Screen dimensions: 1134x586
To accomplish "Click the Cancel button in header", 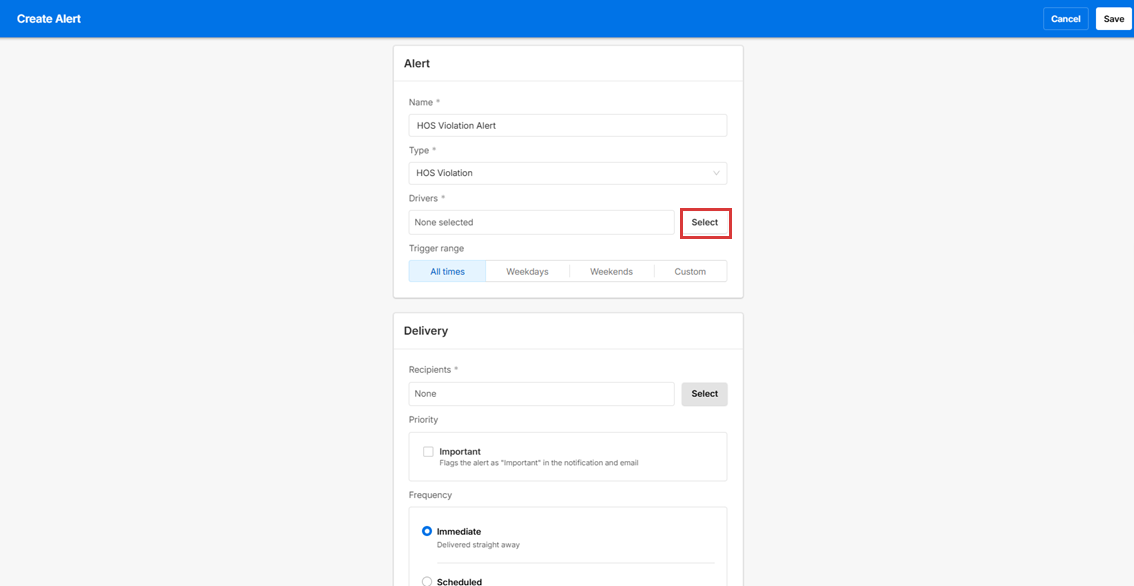I will click(x=1065, y=19).
